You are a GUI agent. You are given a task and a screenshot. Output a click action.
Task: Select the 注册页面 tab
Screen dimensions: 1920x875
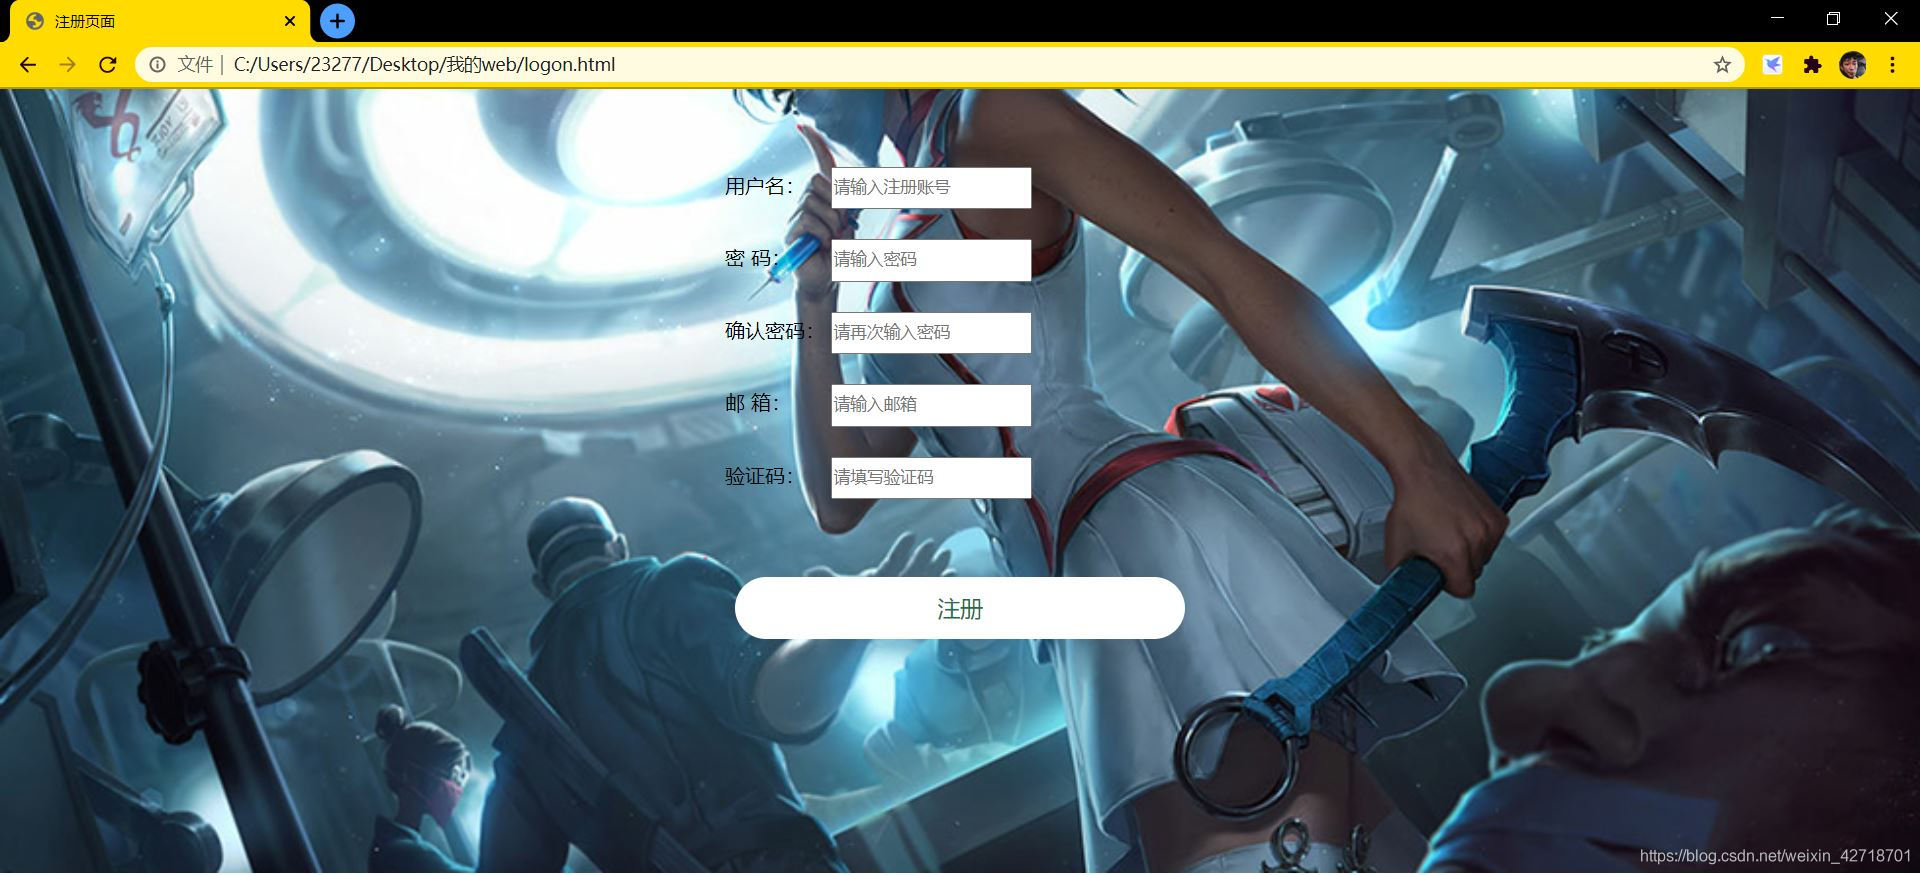(x=160, y=21)
